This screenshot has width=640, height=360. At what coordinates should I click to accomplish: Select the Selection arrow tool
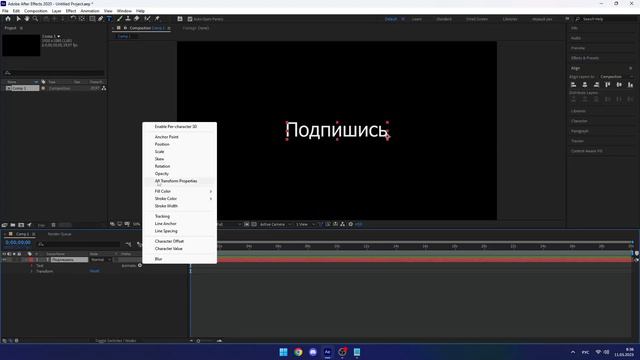[x=18, y=19]
